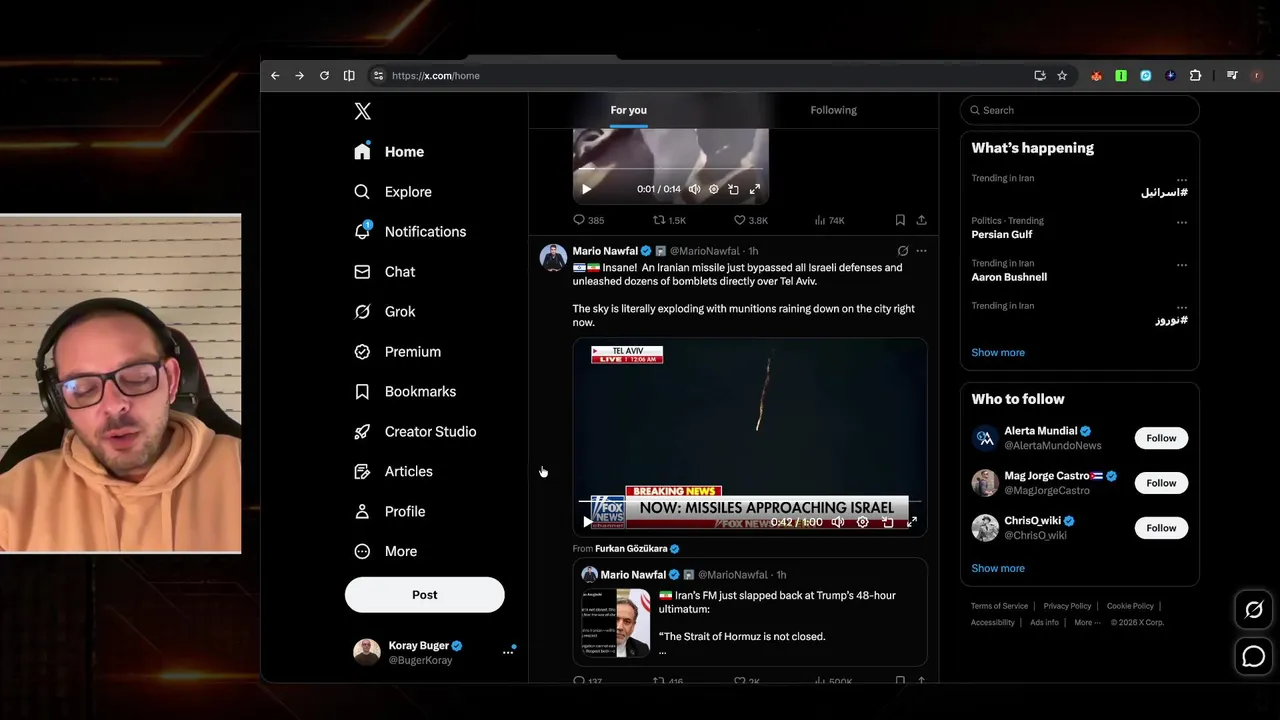1280x720 pixels.
Task: Open quoted post about Strait of Hormuz
Action: (750, 612)
